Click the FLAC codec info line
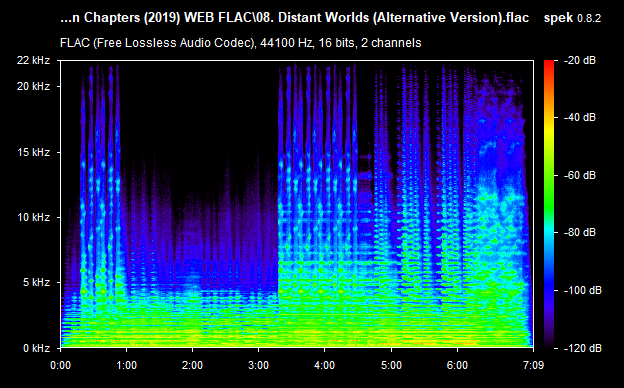 (x=240, y=43)
